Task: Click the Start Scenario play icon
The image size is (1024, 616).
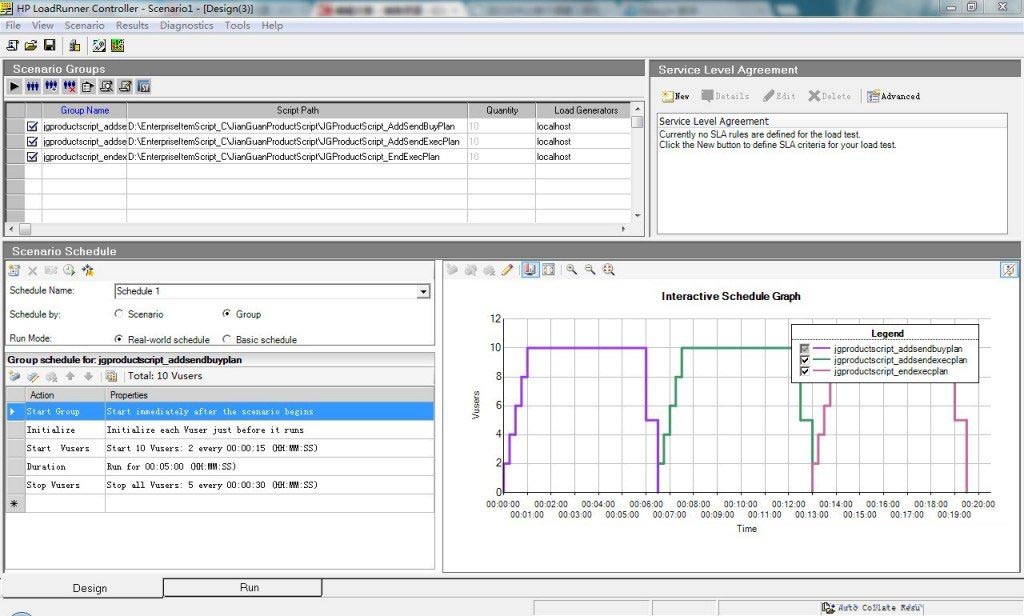Action: click(14, 86)
